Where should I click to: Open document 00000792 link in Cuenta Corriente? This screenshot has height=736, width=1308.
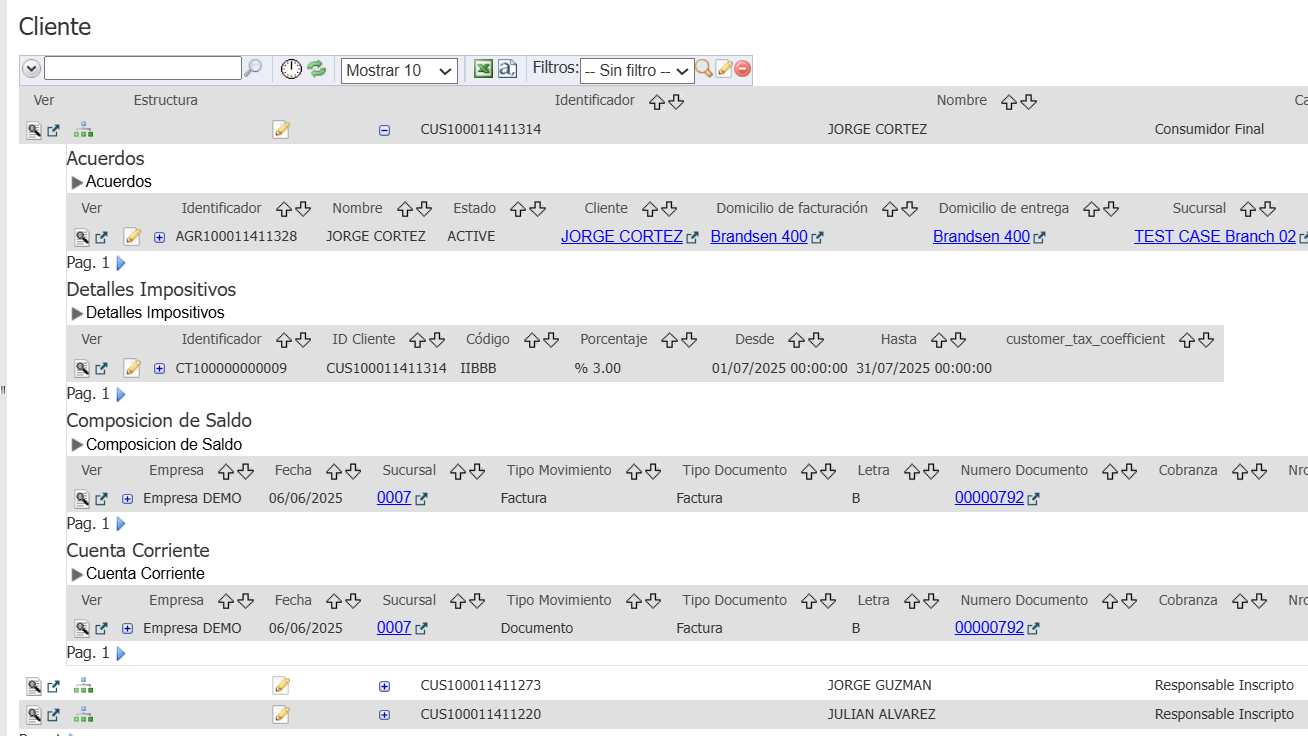(x=989, y=628)
